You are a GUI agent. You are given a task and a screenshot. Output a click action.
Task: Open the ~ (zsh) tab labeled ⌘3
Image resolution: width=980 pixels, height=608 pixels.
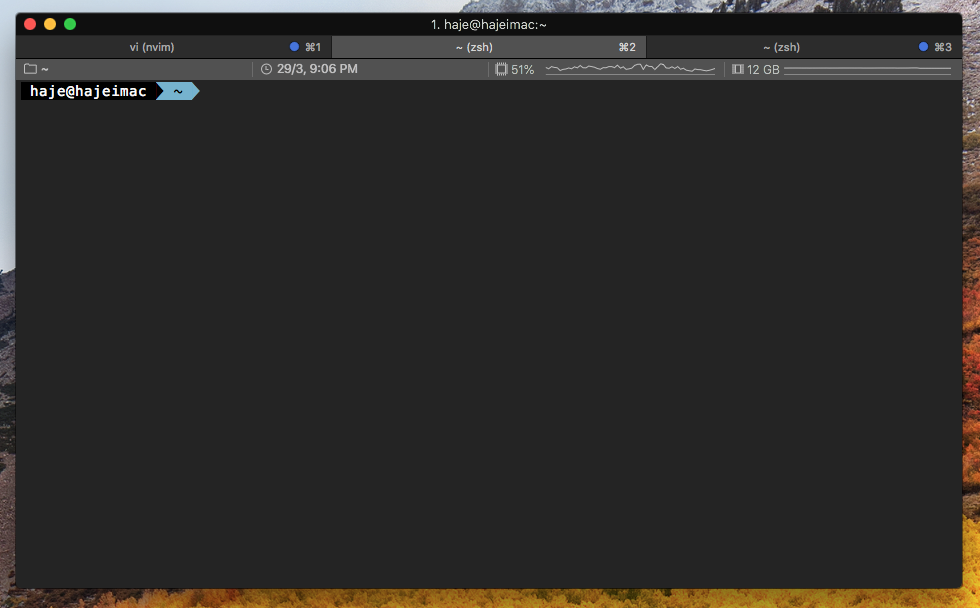pyautogui.click(x=781, y=47)
